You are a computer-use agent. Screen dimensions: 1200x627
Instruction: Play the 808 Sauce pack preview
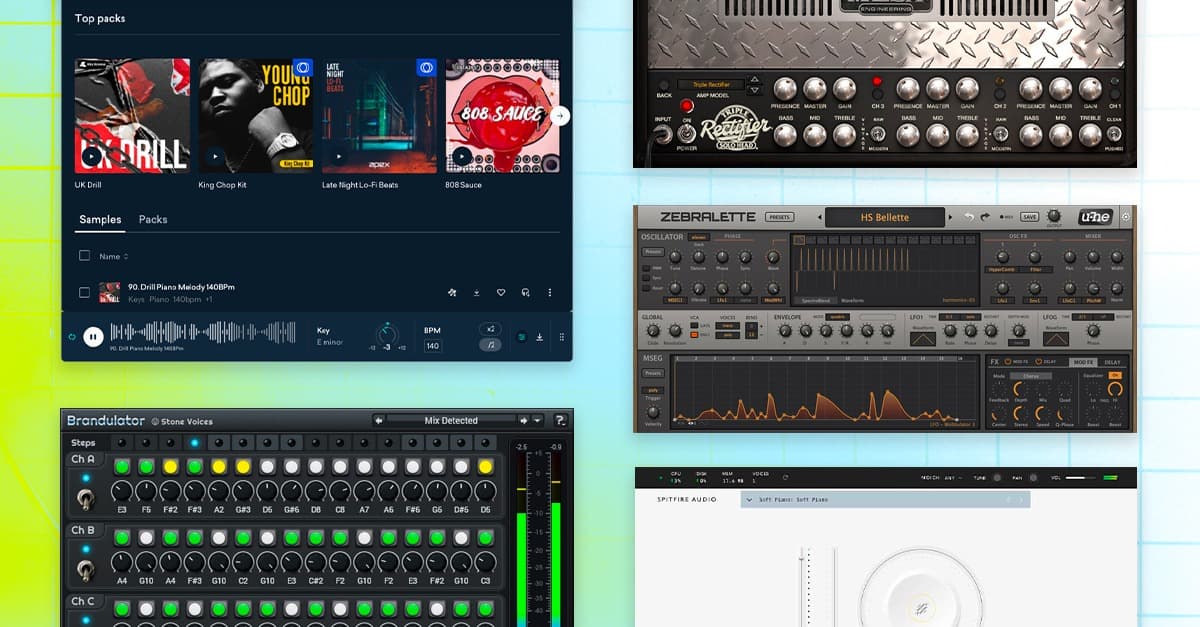(x=462, y=156)
